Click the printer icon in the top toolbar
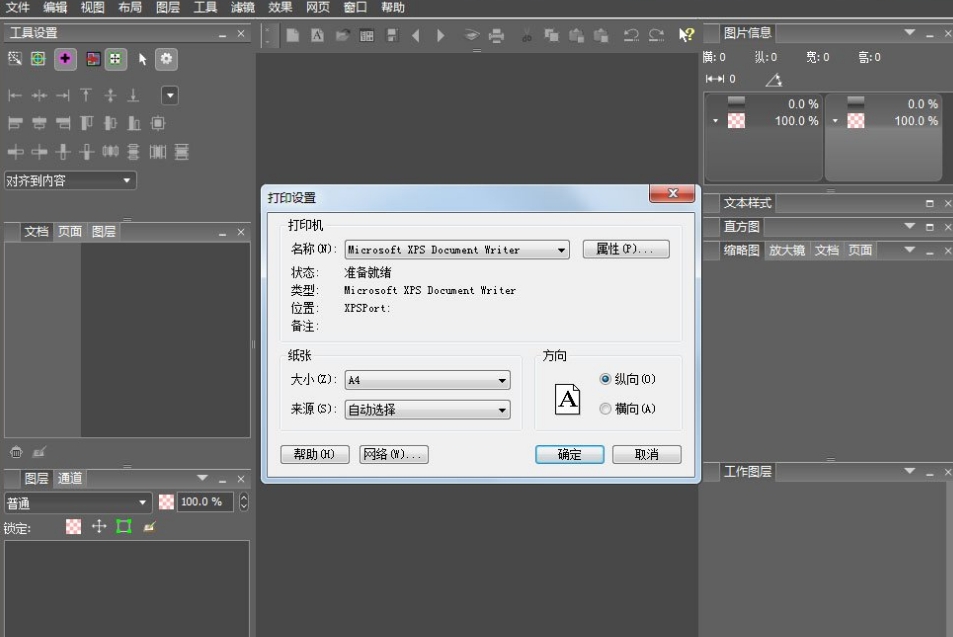953x637 pixels. tap(497, 36)
